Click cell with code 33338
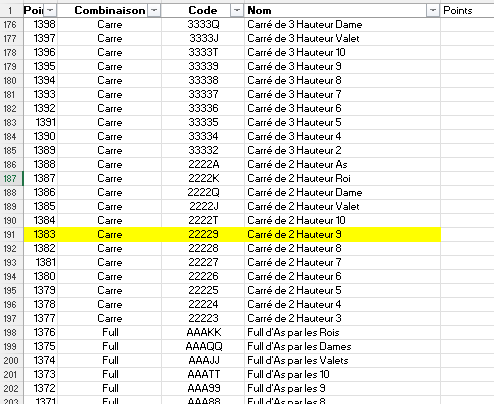Viewport: 494px width, 404px height. (x=203, y=81)
